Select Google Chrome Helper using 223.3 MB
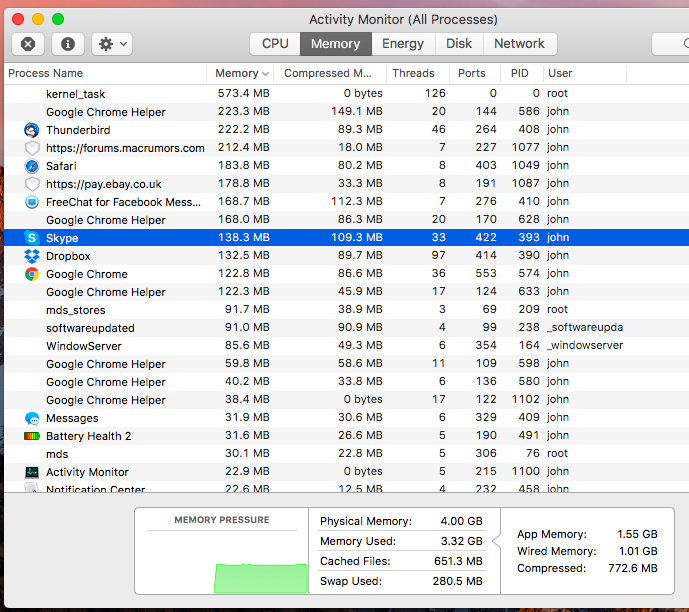The width and height of the screenshot is (689, 612). (346, 112)
